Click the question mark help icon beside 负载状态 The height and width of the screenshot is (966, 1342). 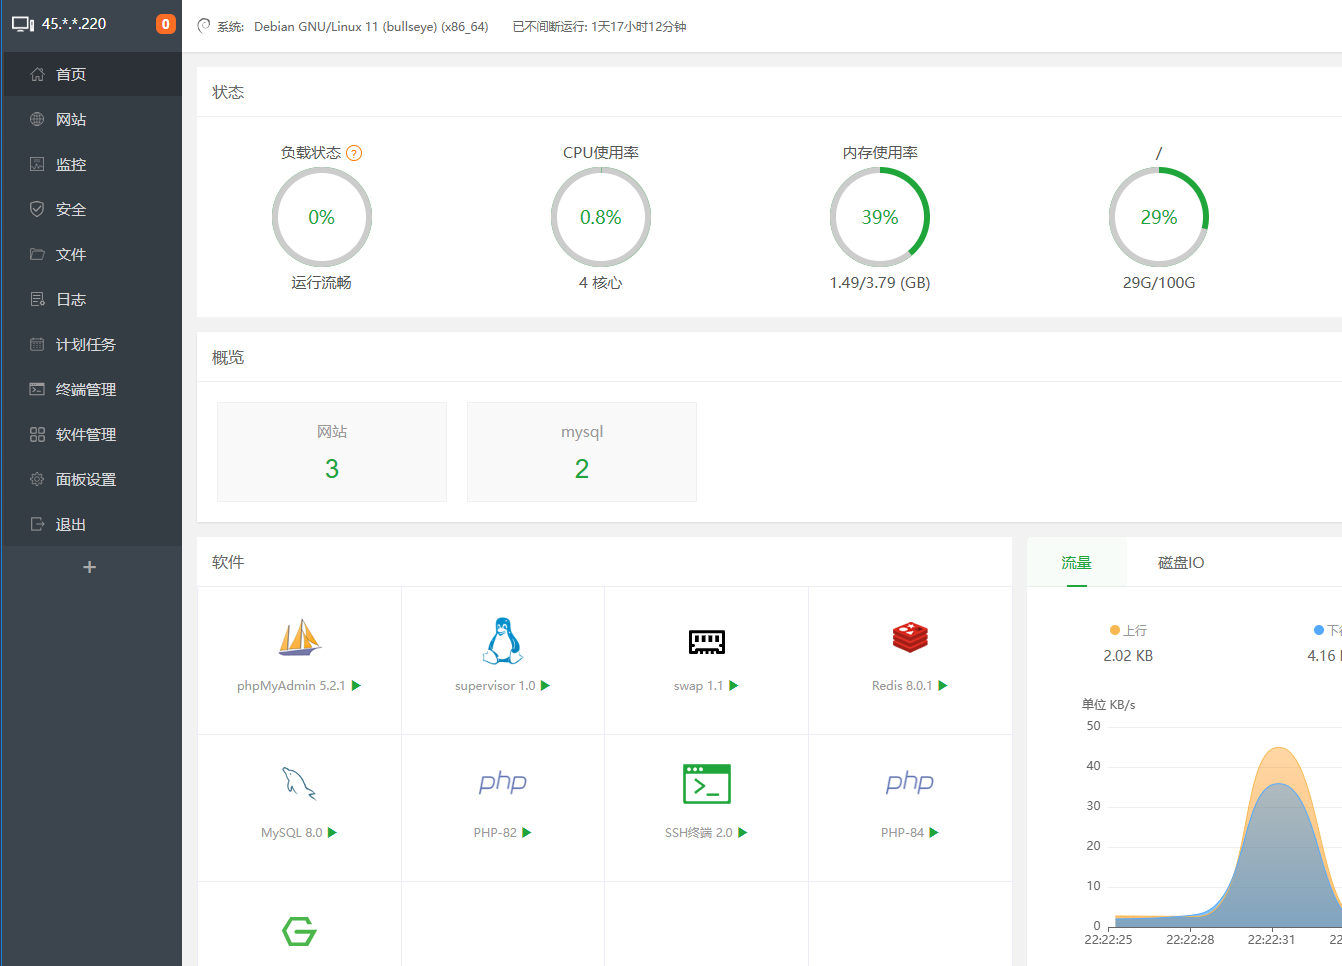click(x=354, y=153)
